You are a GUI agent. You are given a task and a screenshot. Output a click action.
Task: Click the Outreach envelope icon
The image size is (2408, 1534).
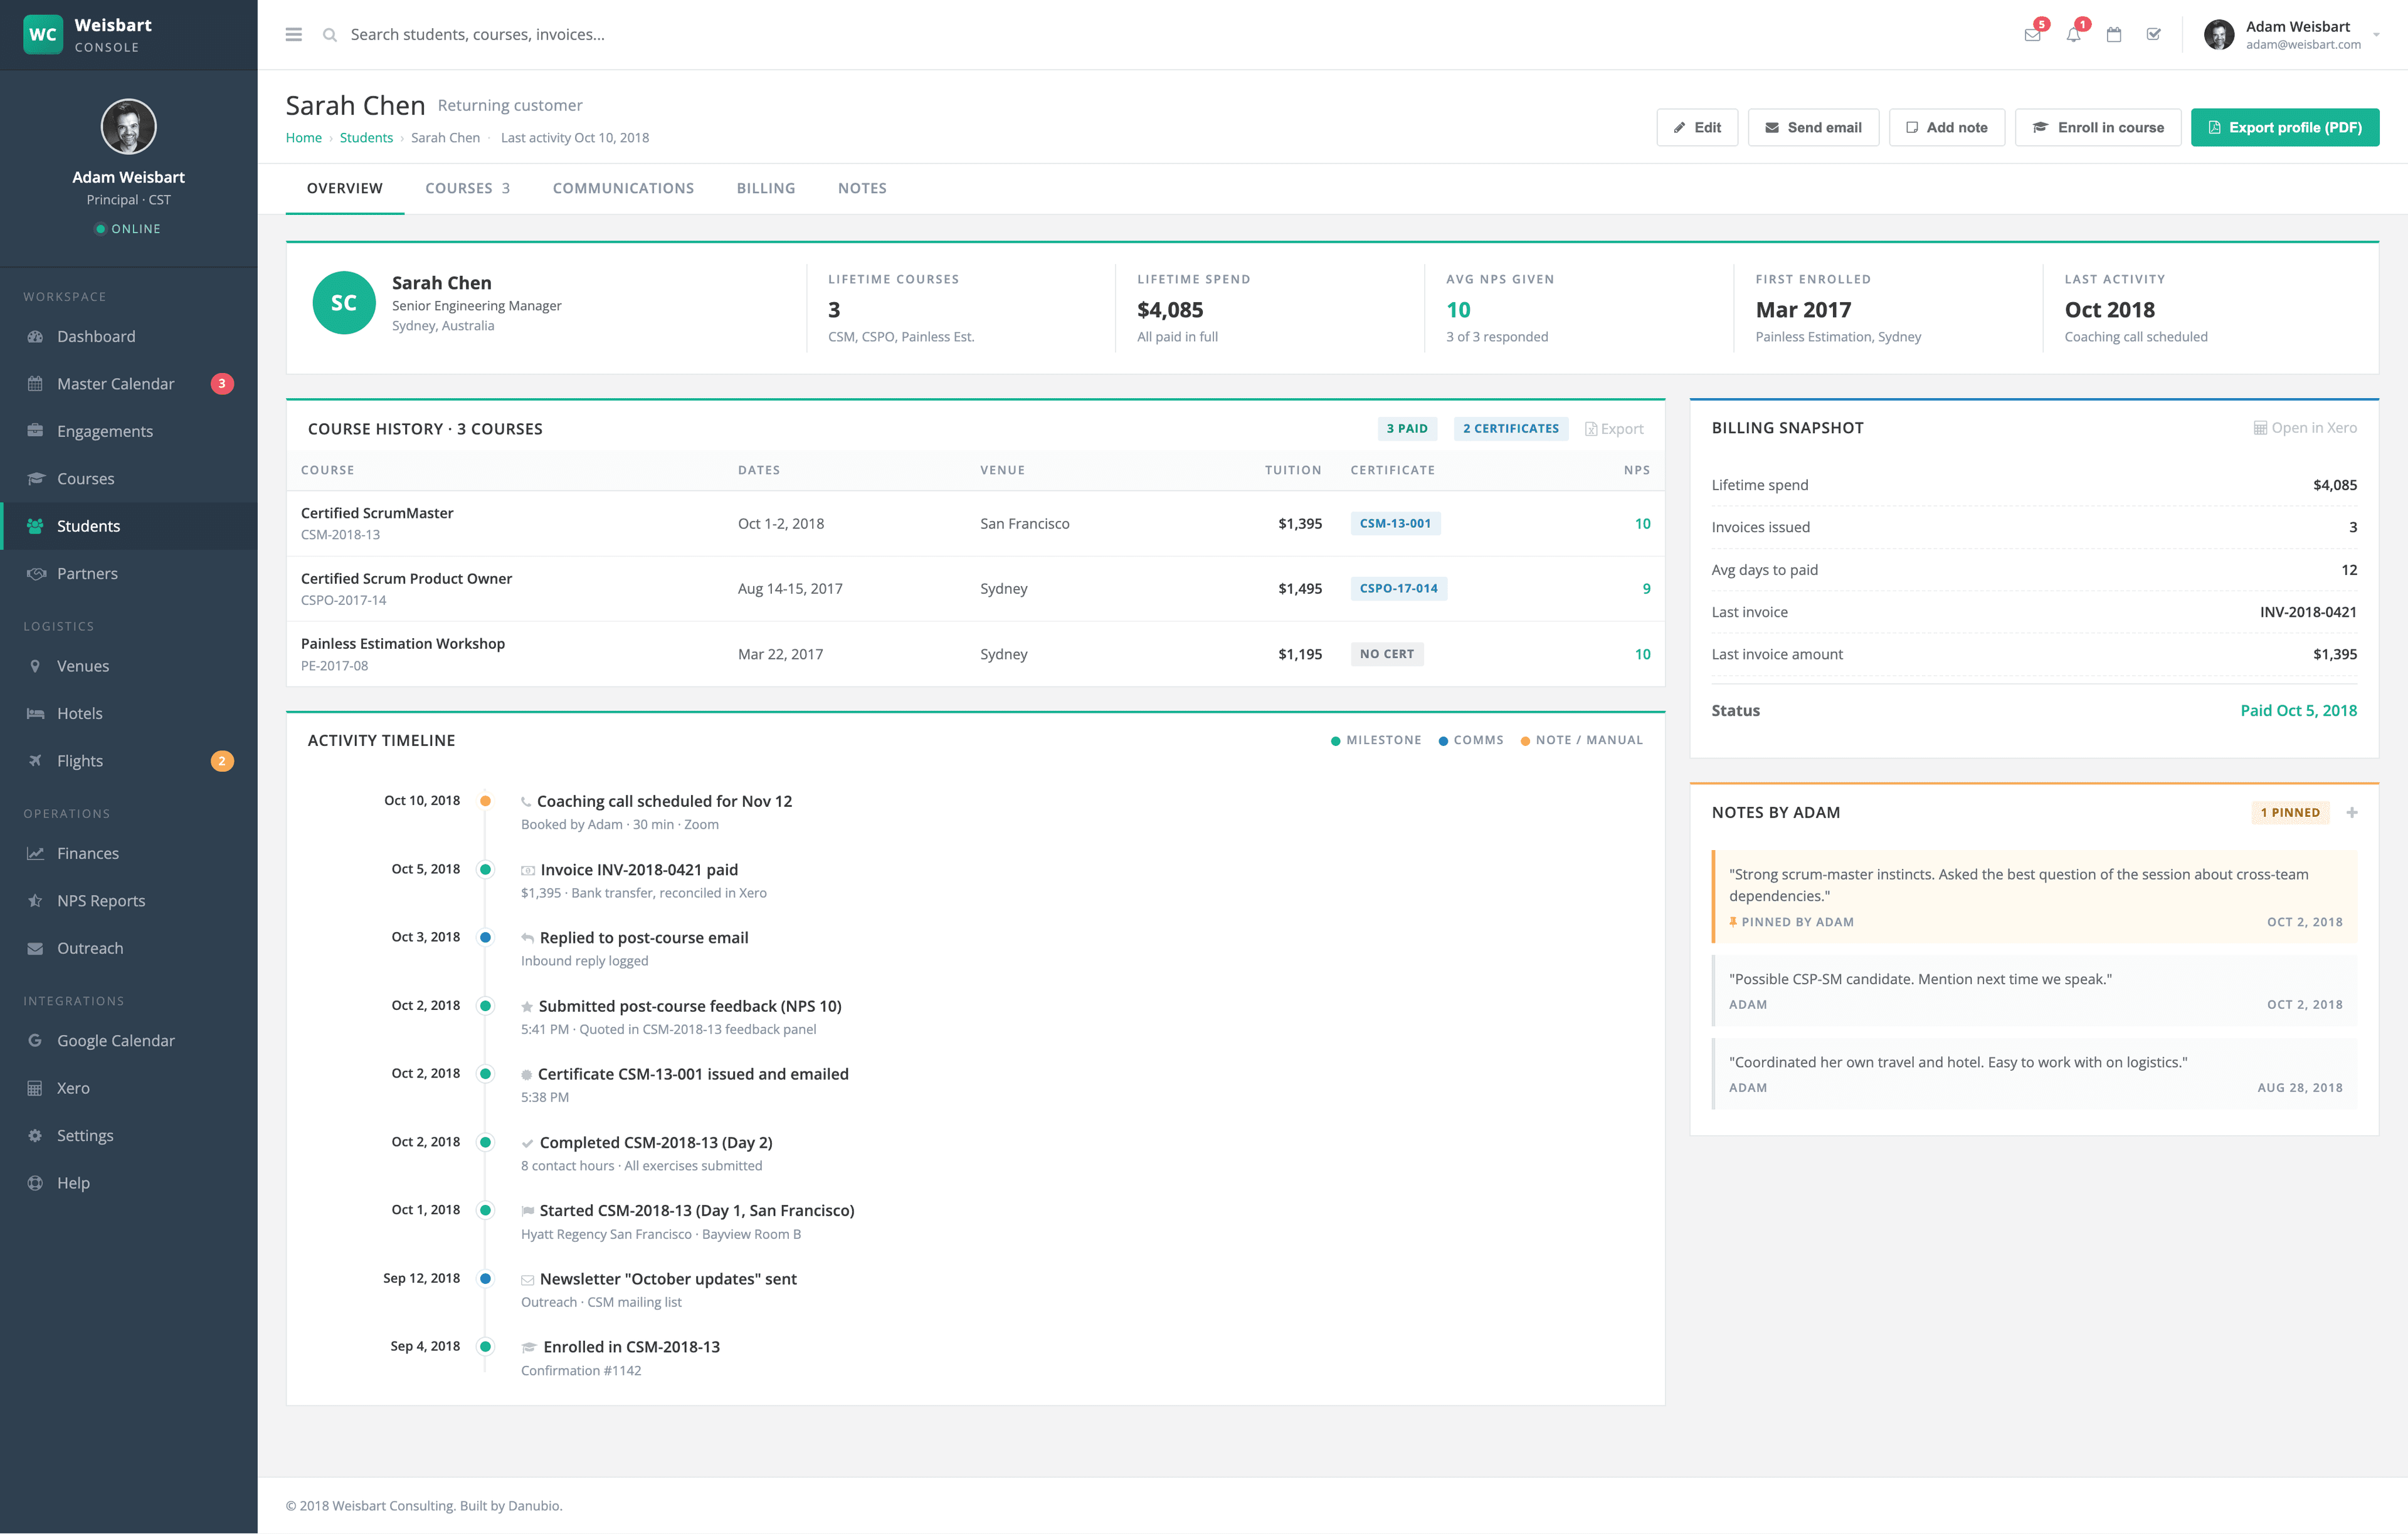(35, 948)
